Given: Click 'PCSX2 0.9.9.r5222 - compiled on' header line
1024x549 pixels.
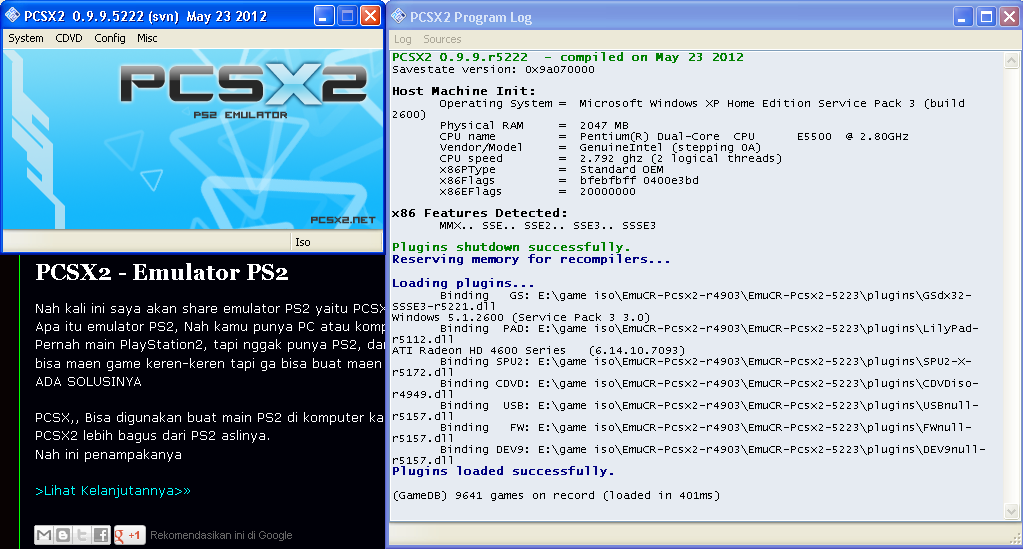Looking at the screenshot, I should (568, 57).
